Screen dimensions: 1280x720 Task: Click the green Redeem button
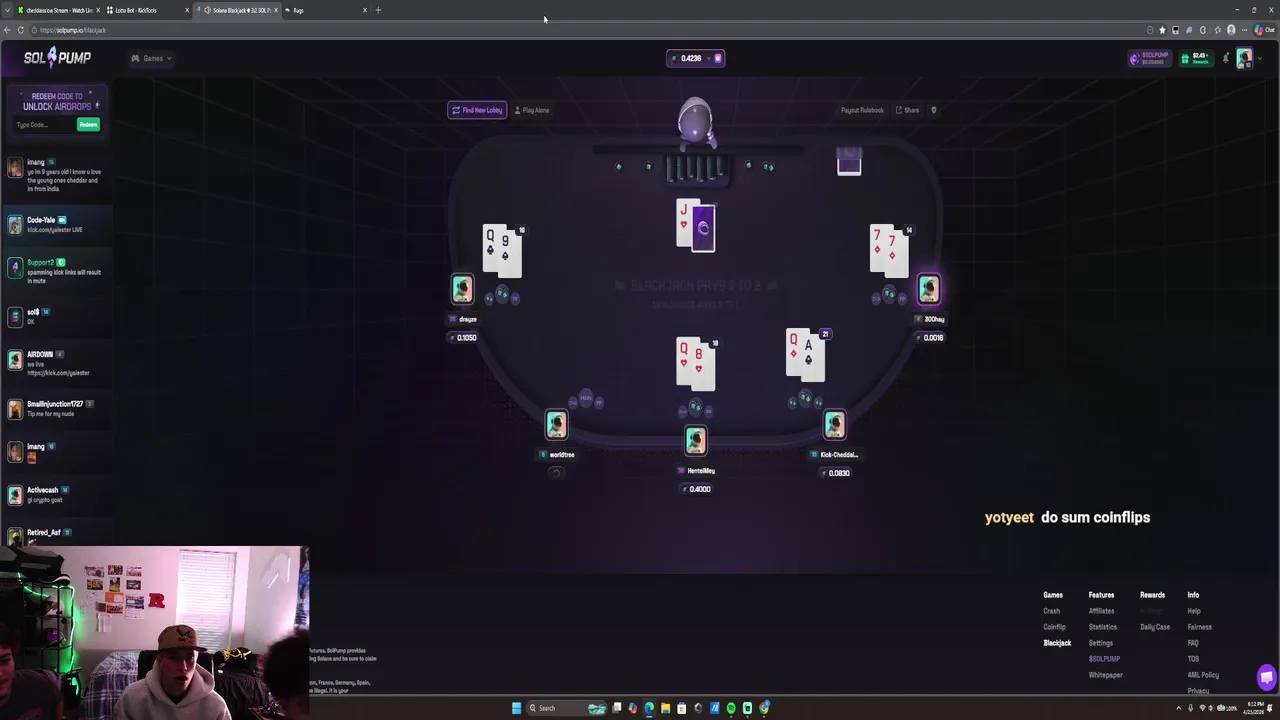pos(88,125)
